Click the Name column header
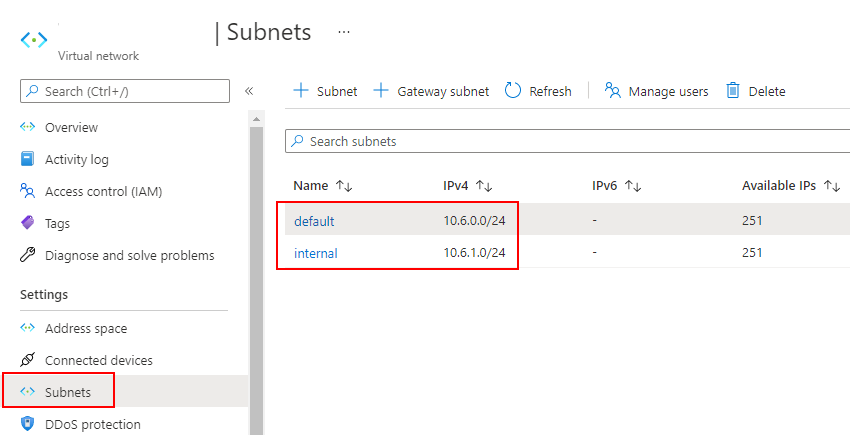 pos(311,186)
